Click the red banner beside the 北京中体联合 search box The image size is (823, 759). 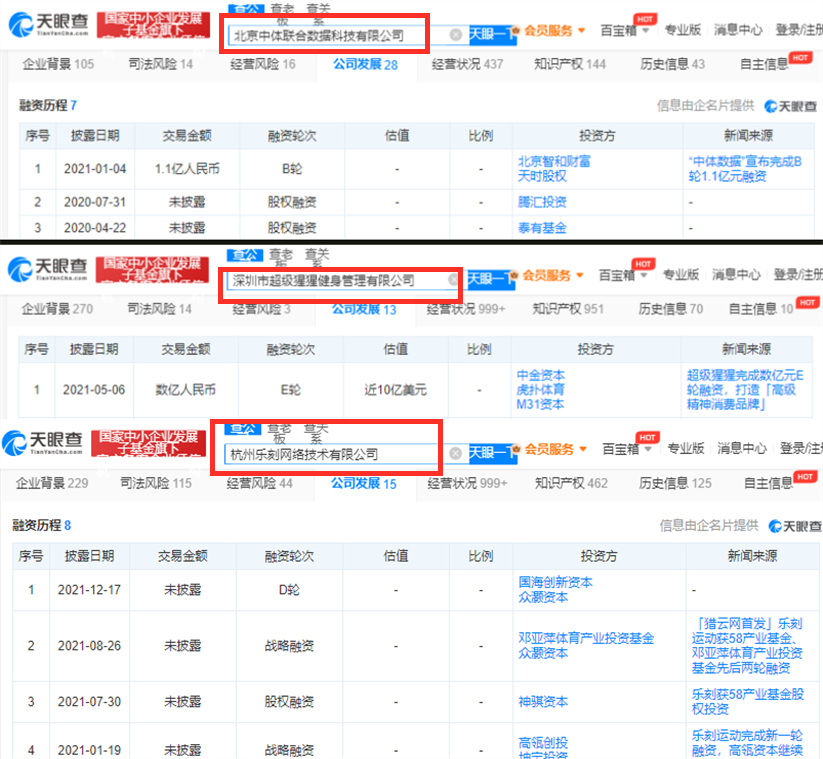click(x=153, y=25)
